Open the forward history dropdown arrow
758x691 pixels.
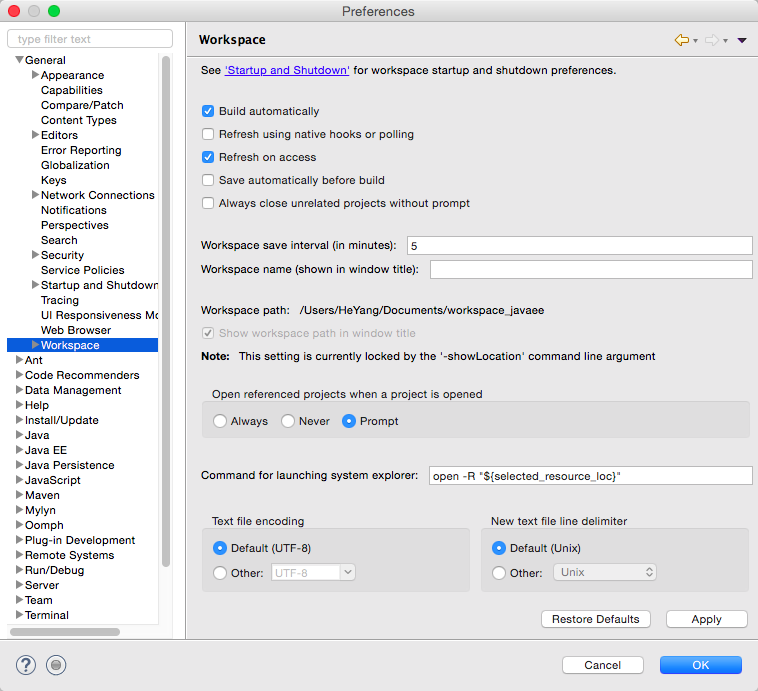pos(725,41)
